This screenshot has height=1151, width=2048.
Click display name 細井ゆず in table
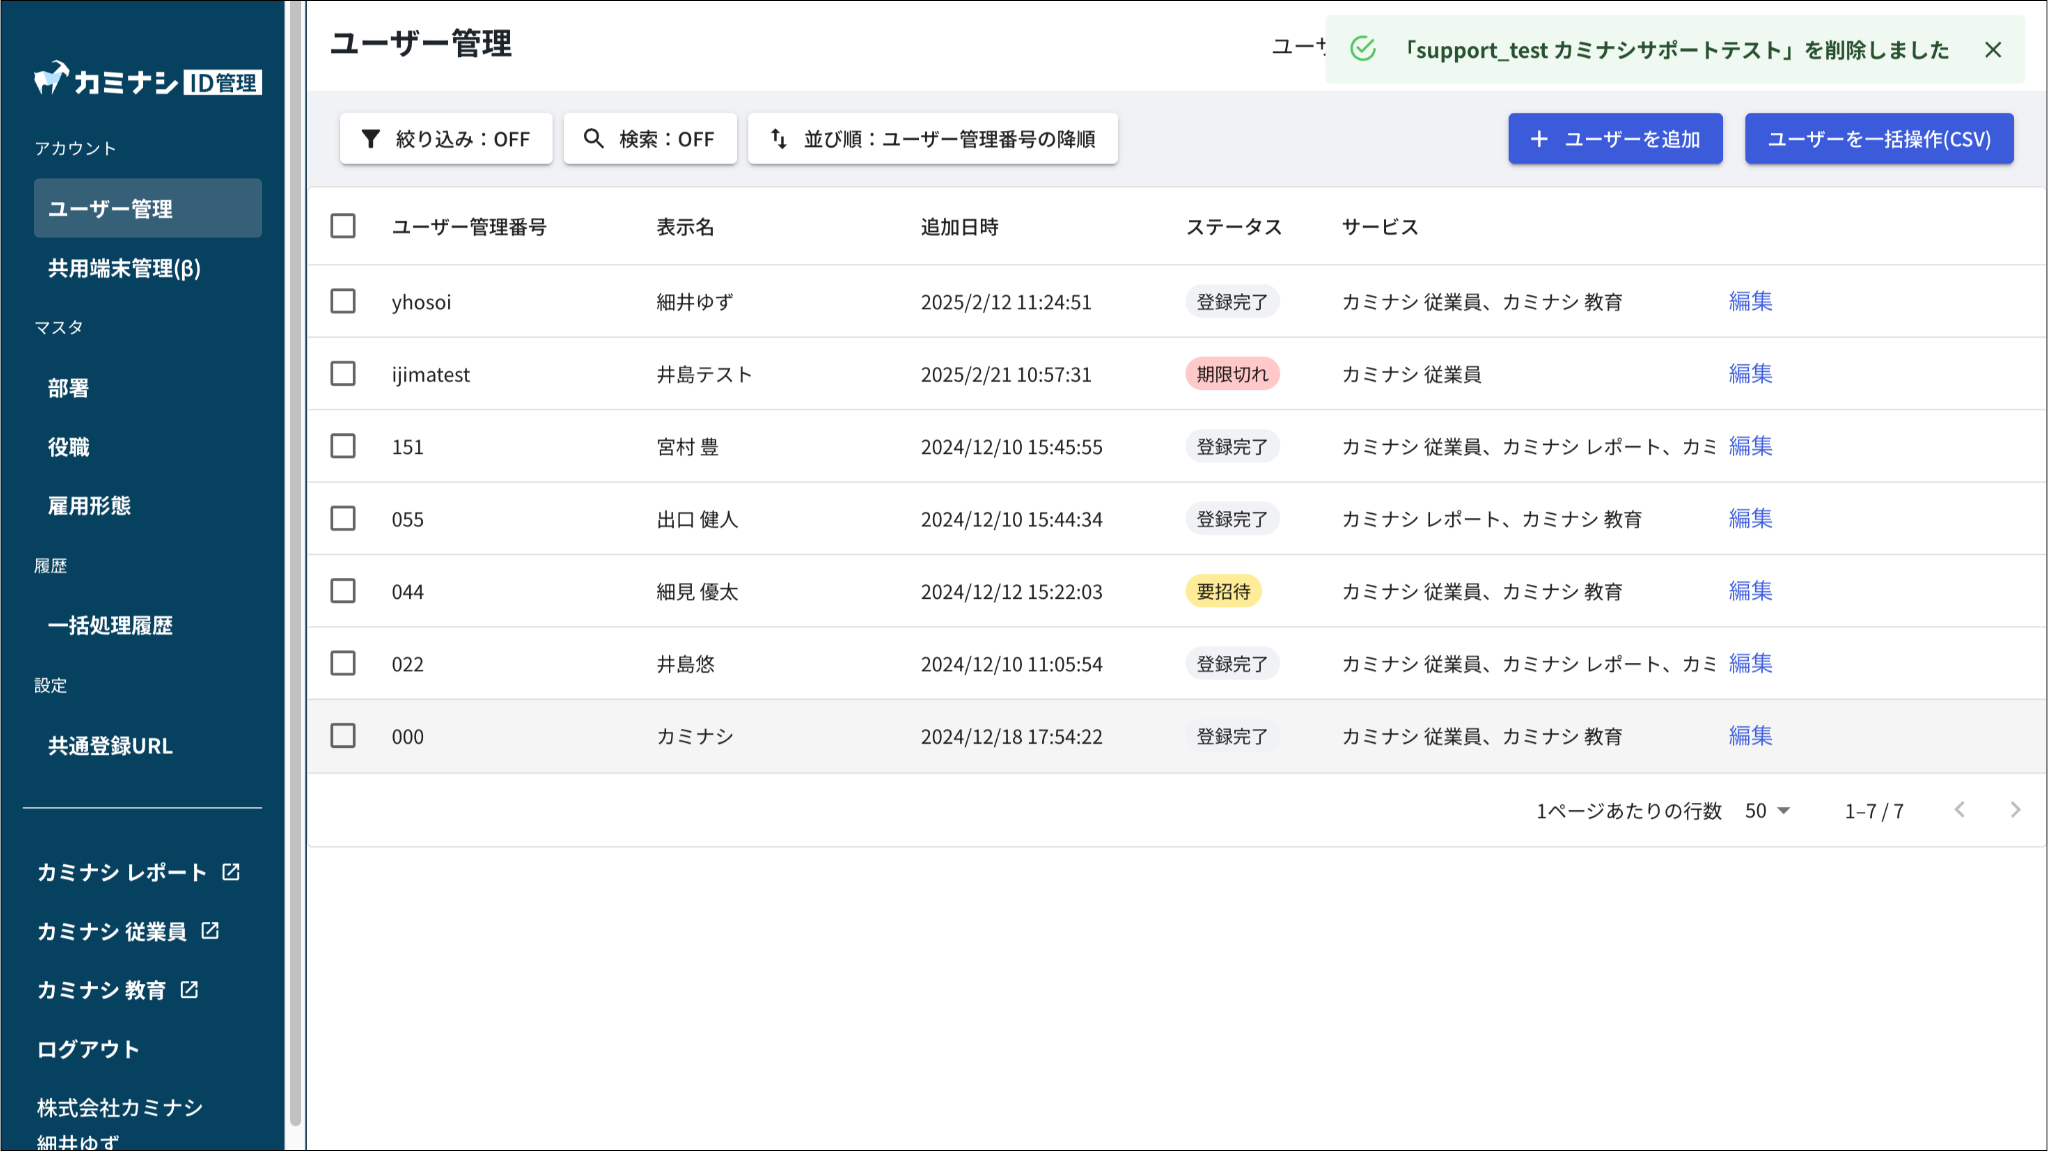pos(695,302)
